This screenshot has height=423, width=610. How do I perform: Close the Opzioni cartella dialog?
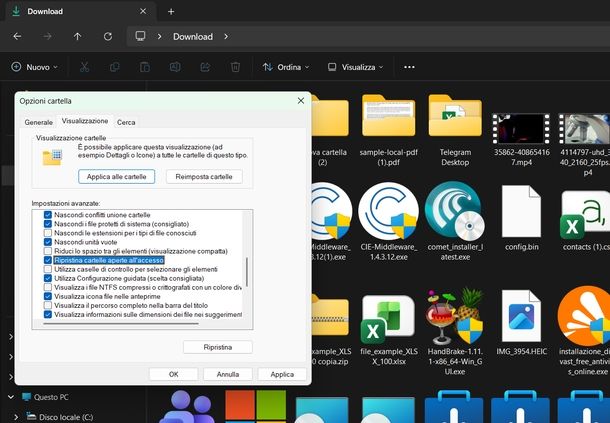point(301,101)
